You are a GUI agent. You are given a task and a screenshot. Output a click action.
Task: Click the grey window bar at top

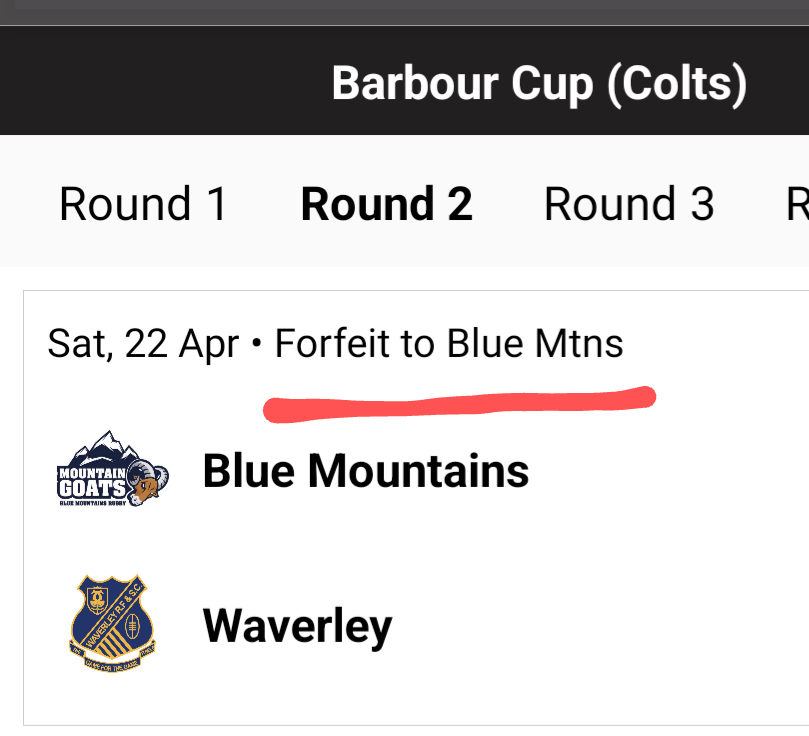tap(404, 12)
